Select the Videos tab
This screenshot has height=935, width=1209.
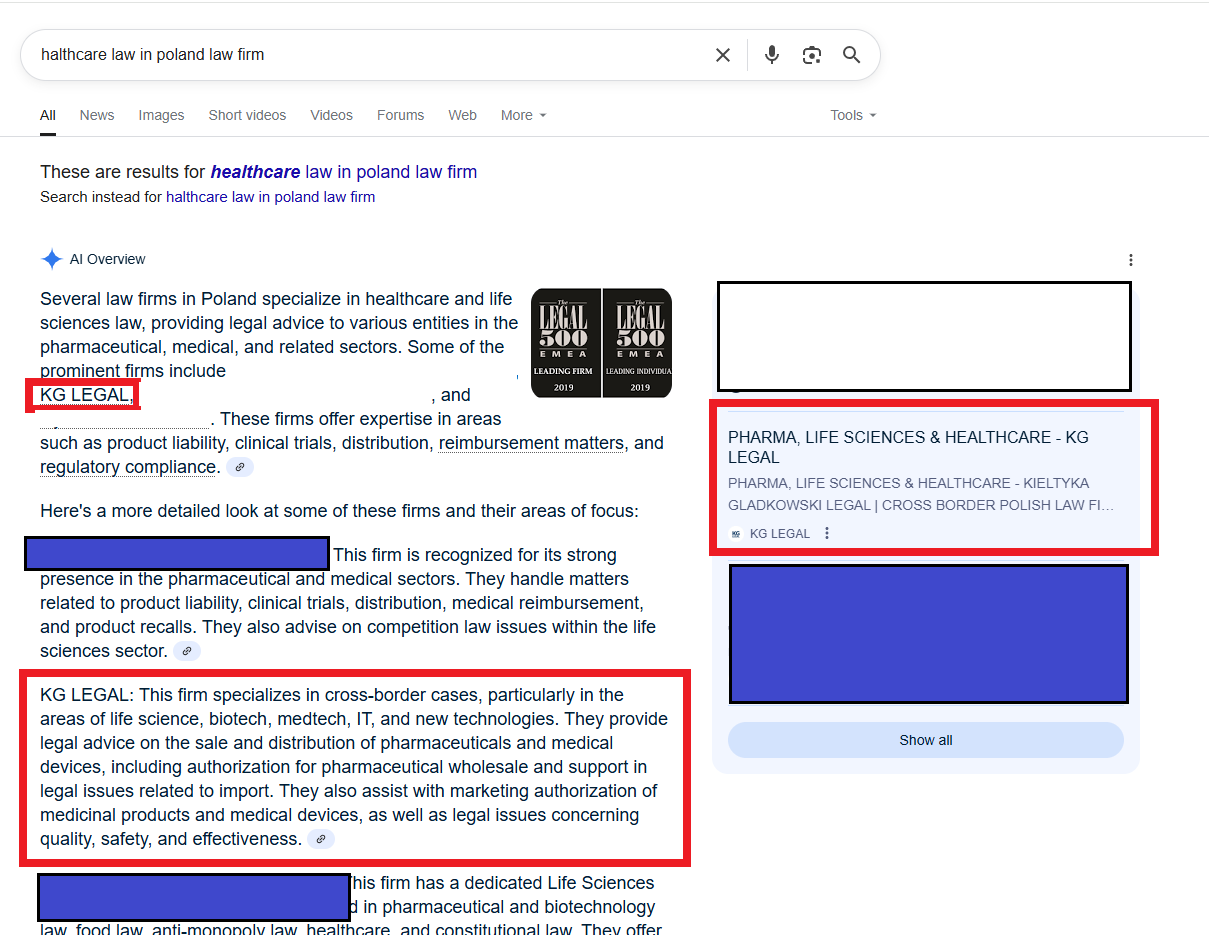[331, 115]
